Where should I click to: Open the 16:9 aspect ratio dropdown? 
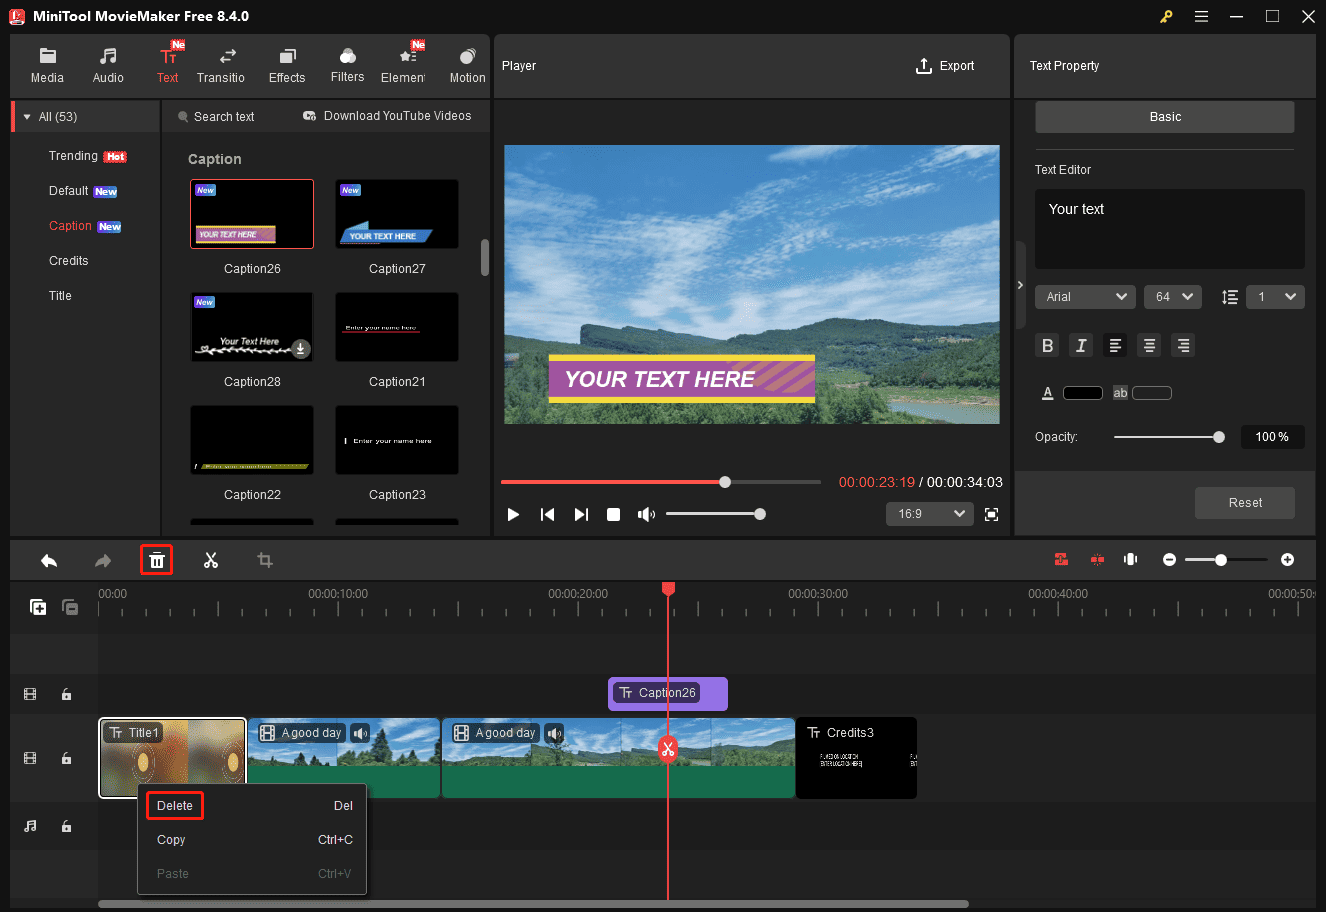(x=929, y=513)
